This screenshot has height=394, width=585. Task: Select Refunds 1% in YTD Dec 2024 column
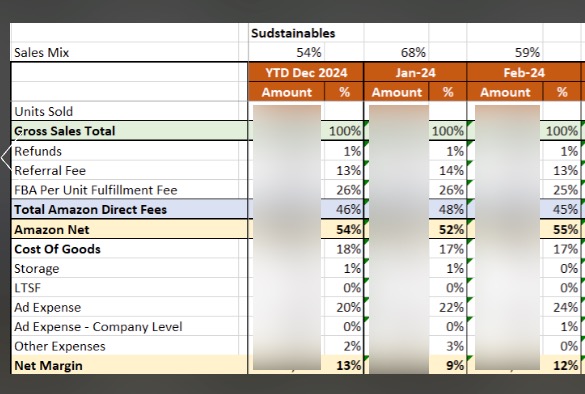coord(352,151)
